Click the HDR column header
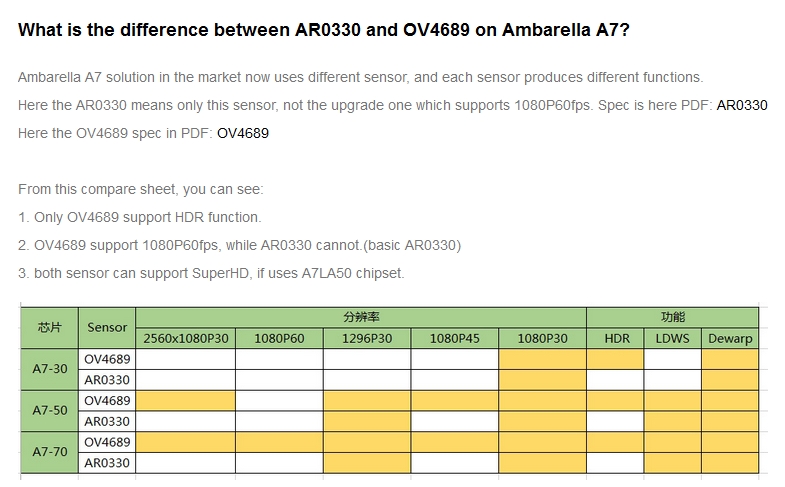Screen dimensions: 785x487 coord(617,338)
